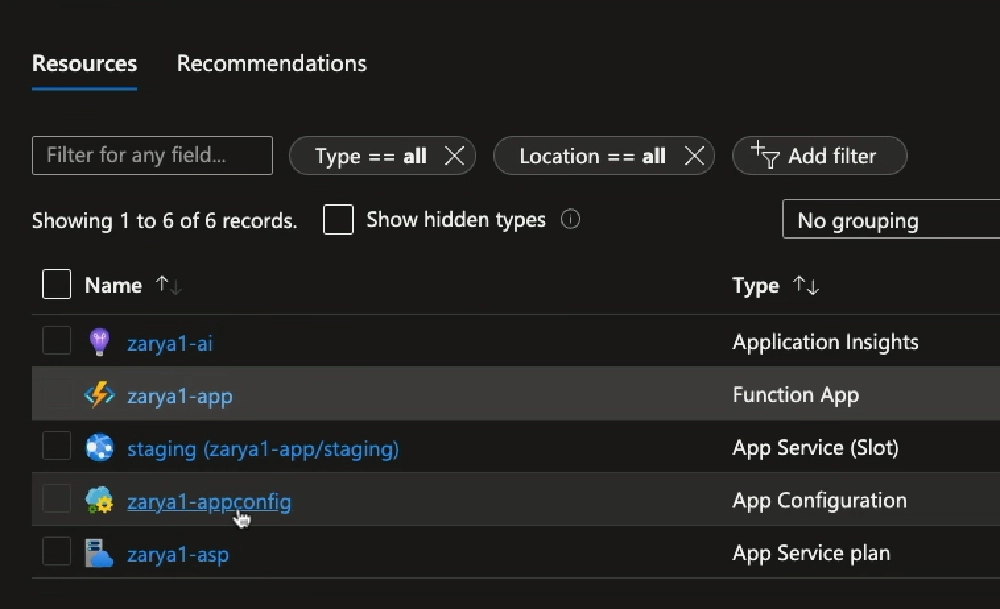The width and height of the screenshot is (1000, 609).
Task: Click the App Configuration type cell
Action: coord(820,501)
